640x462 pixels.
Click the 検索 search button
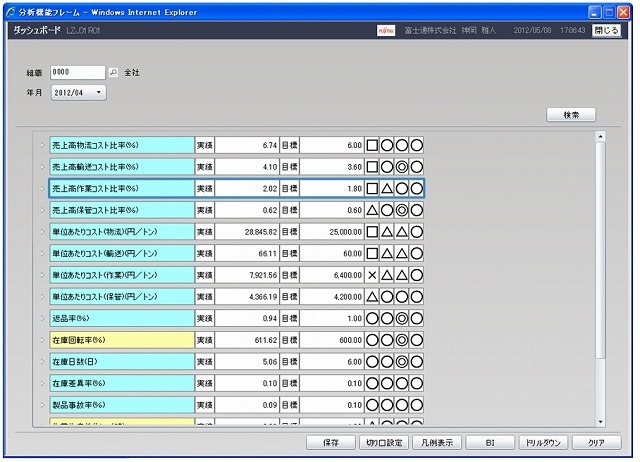coord(571,115)
